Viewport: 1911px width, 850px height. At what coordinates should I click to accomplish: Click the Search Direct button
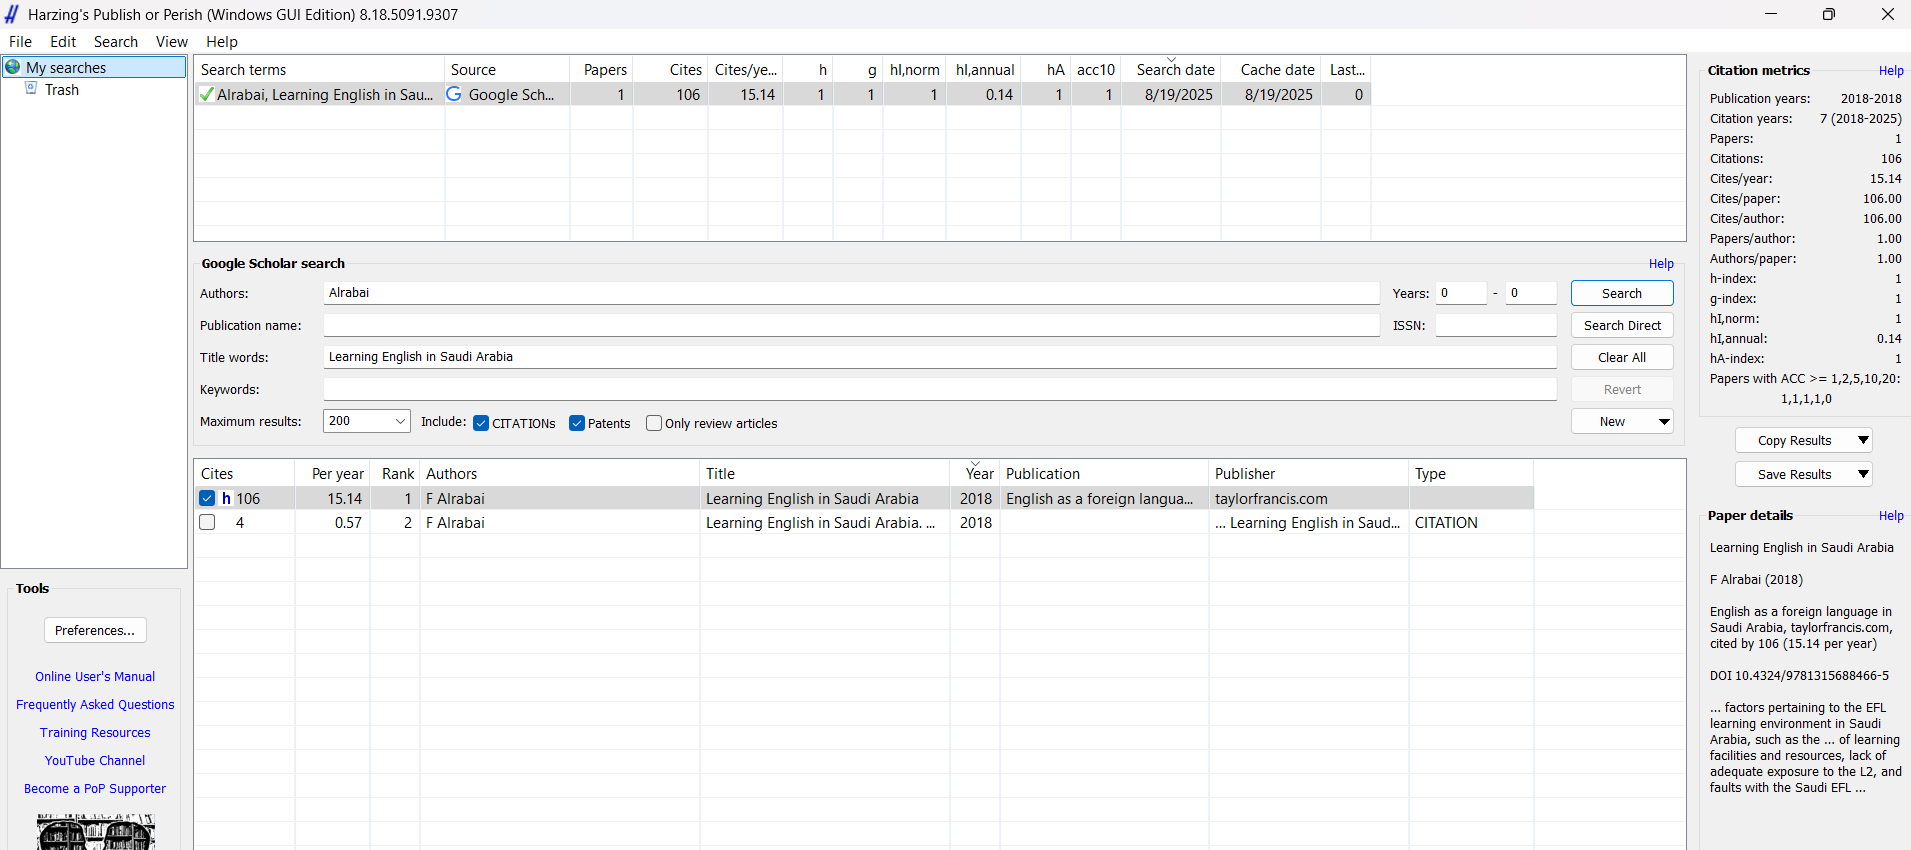[x=1622, y=325]
